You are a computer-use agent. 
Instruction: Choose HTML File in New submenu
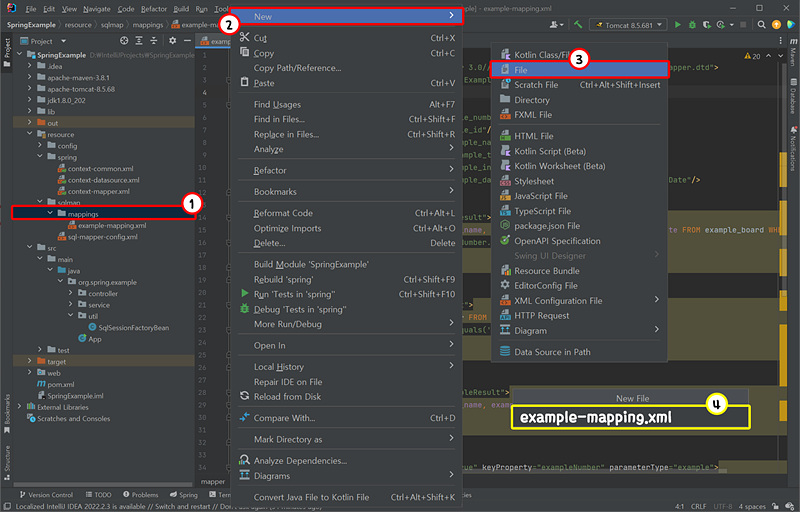pos(579,136)
